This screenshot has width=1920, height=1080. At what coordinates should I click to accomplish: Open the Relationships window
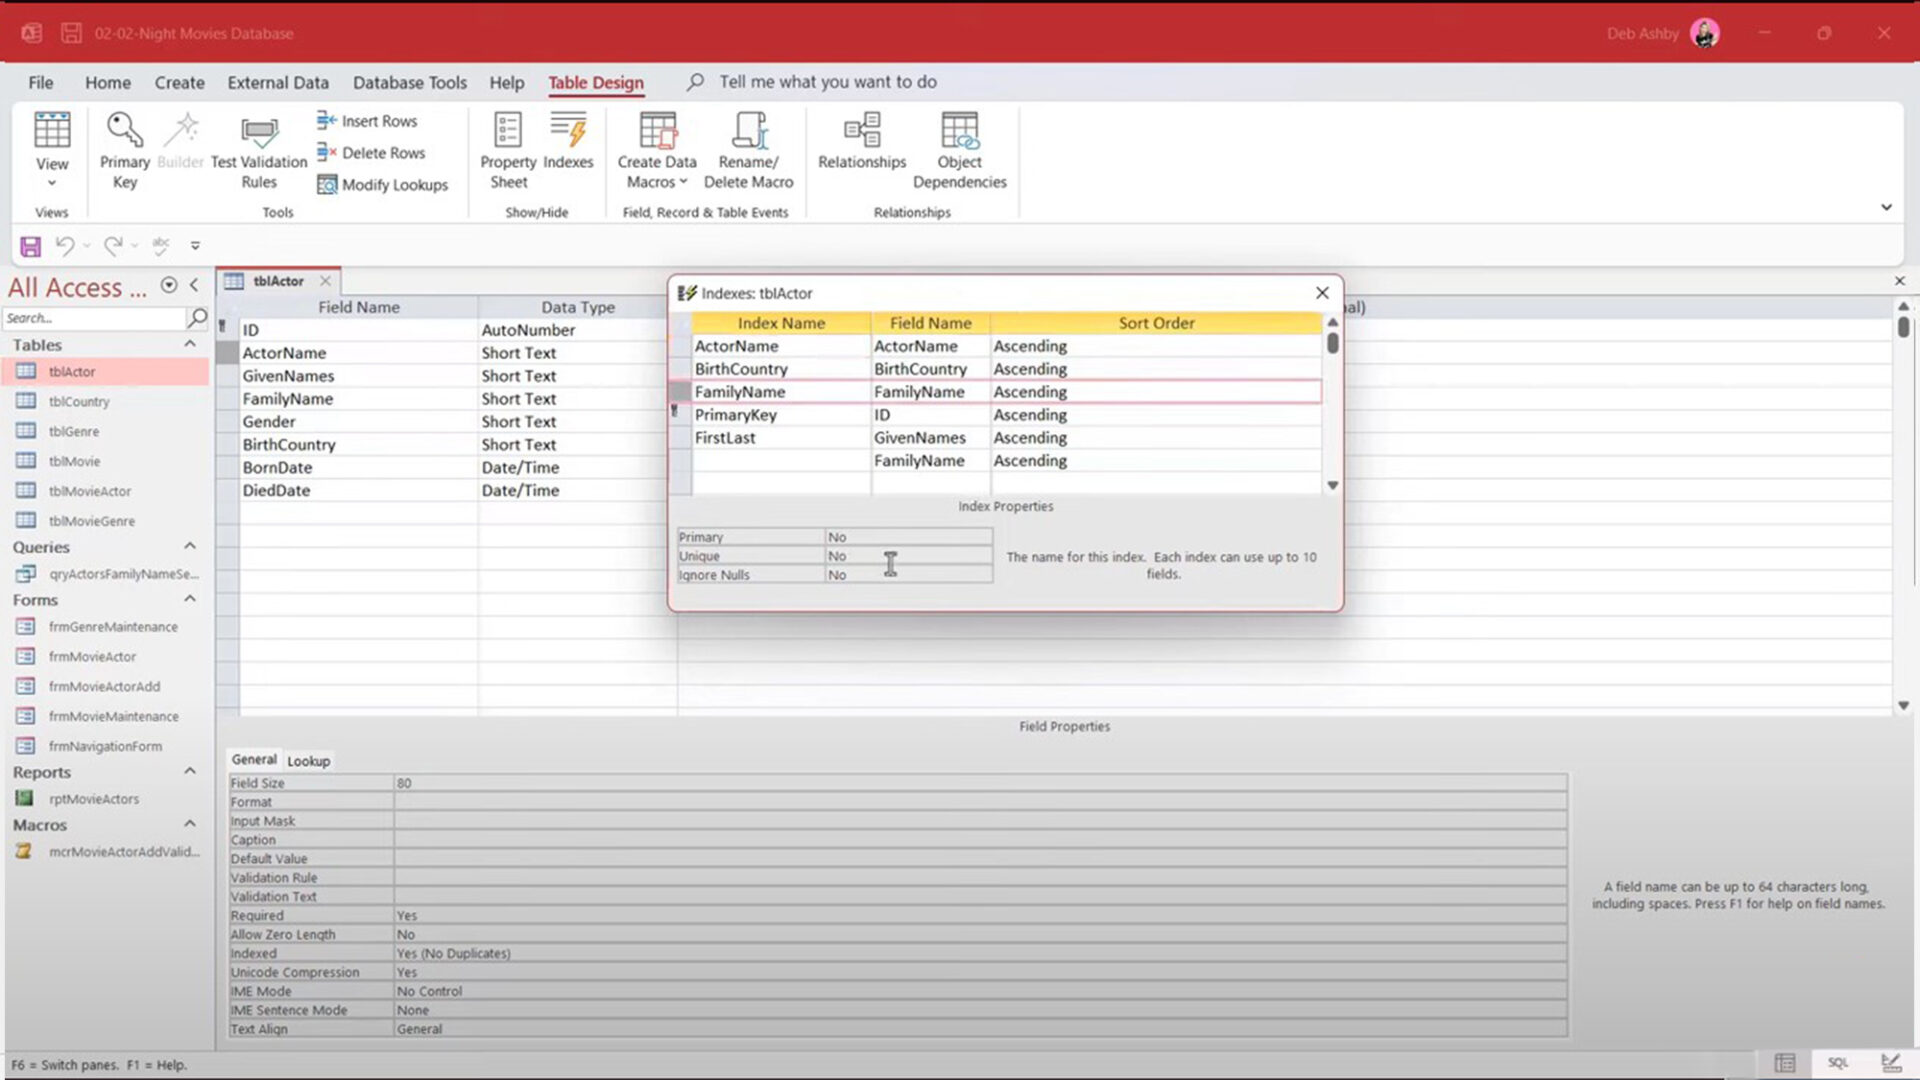860,148
